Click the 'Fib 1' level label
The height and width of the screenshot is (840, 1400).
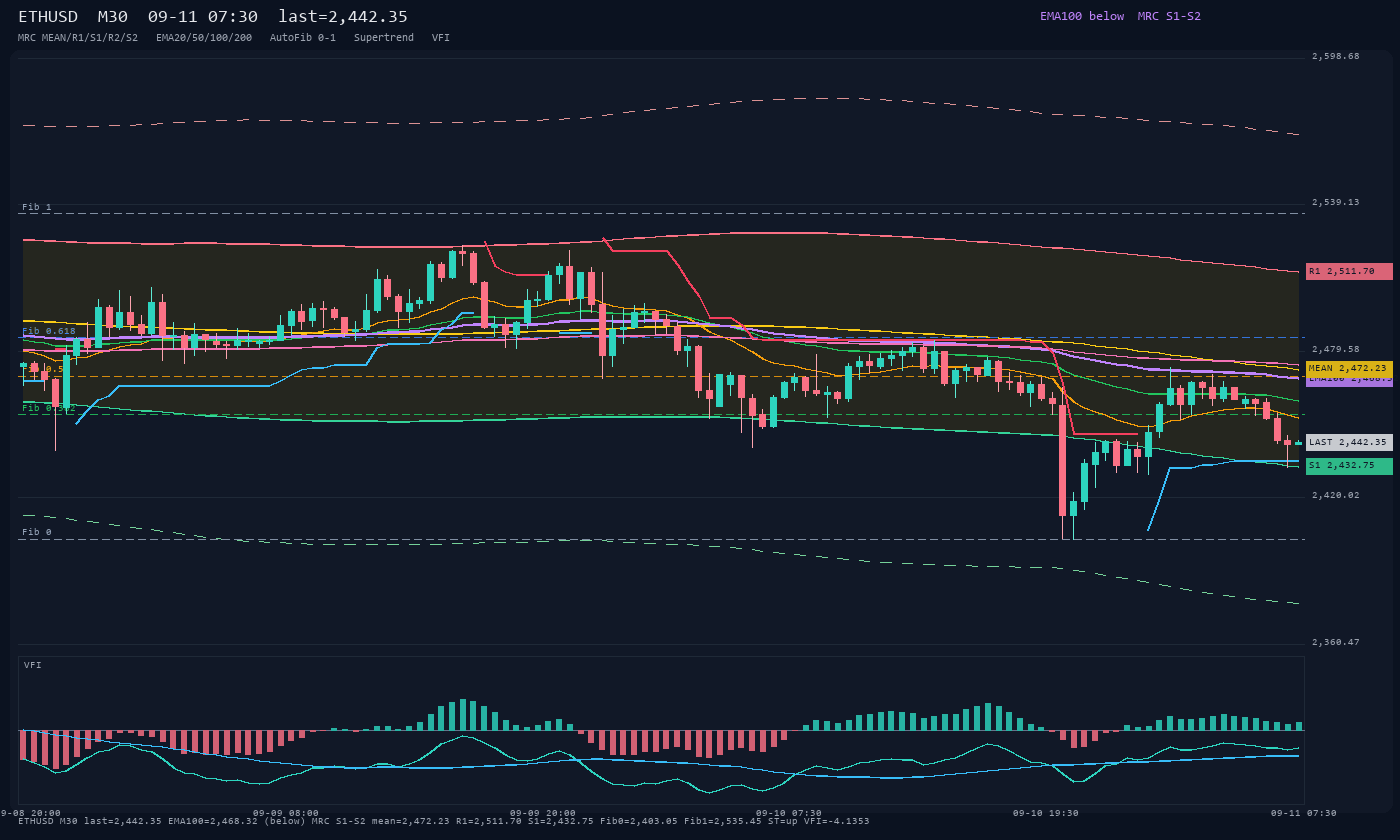tap(37, 207)
